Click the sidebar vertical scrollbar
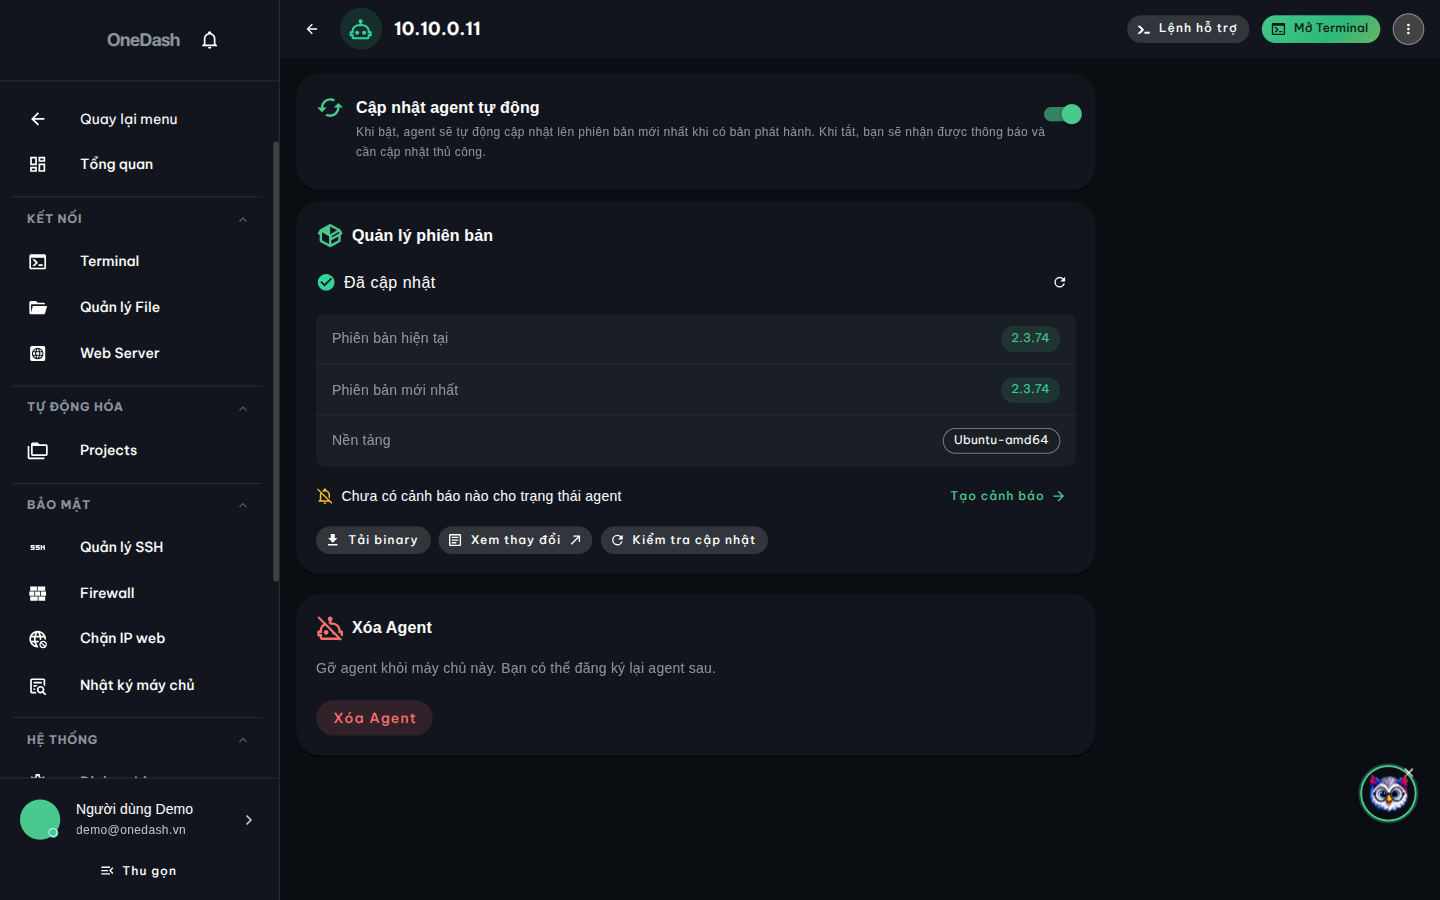Screen dimensions: 1440x900 276,361
